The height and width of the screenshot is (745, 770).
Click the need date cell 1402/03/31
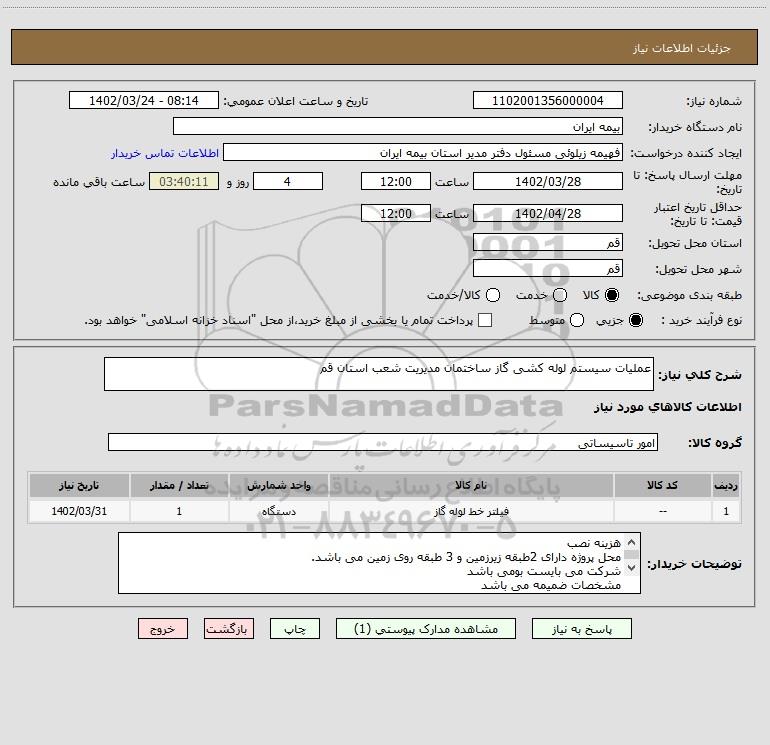coord(79,511)
